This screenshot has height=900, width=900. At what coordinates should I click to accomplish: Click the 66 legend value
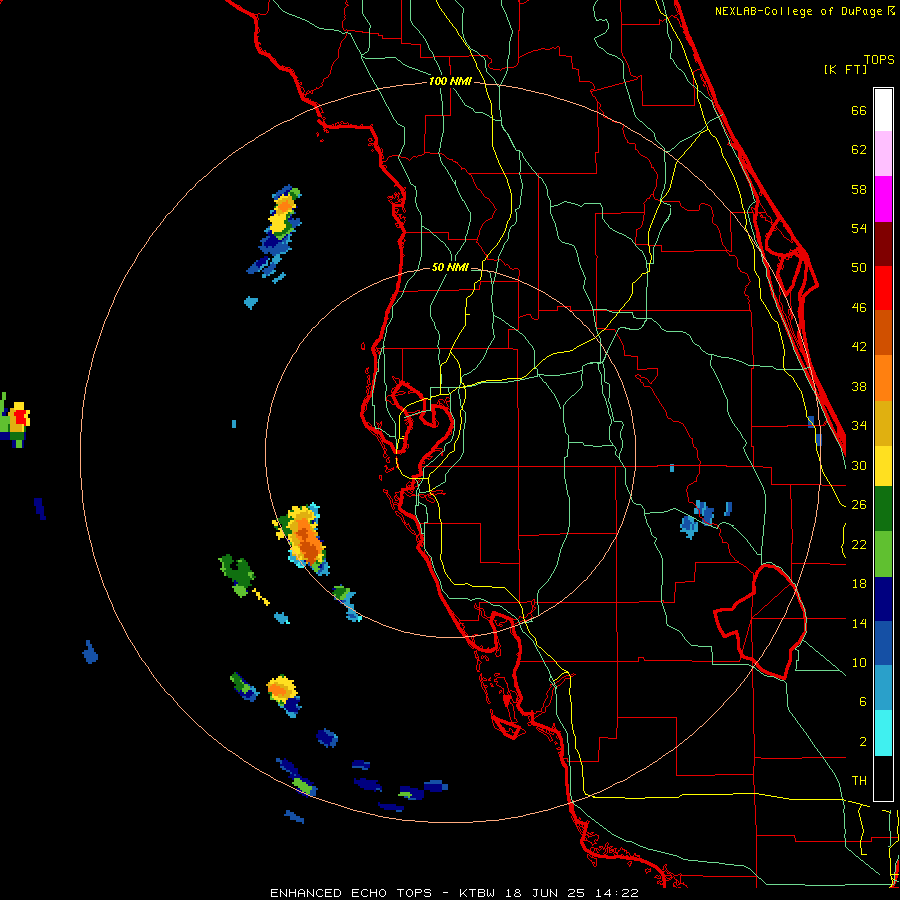tap(859, 111)
